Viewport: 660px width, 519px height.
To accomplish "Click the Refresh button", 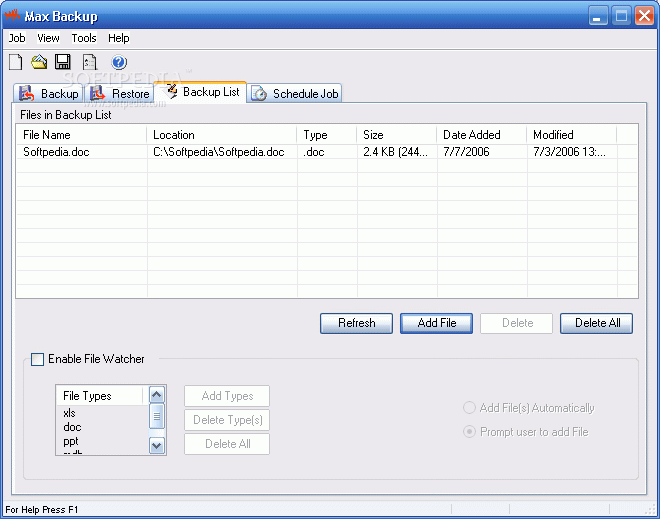I will click(357, 323).
